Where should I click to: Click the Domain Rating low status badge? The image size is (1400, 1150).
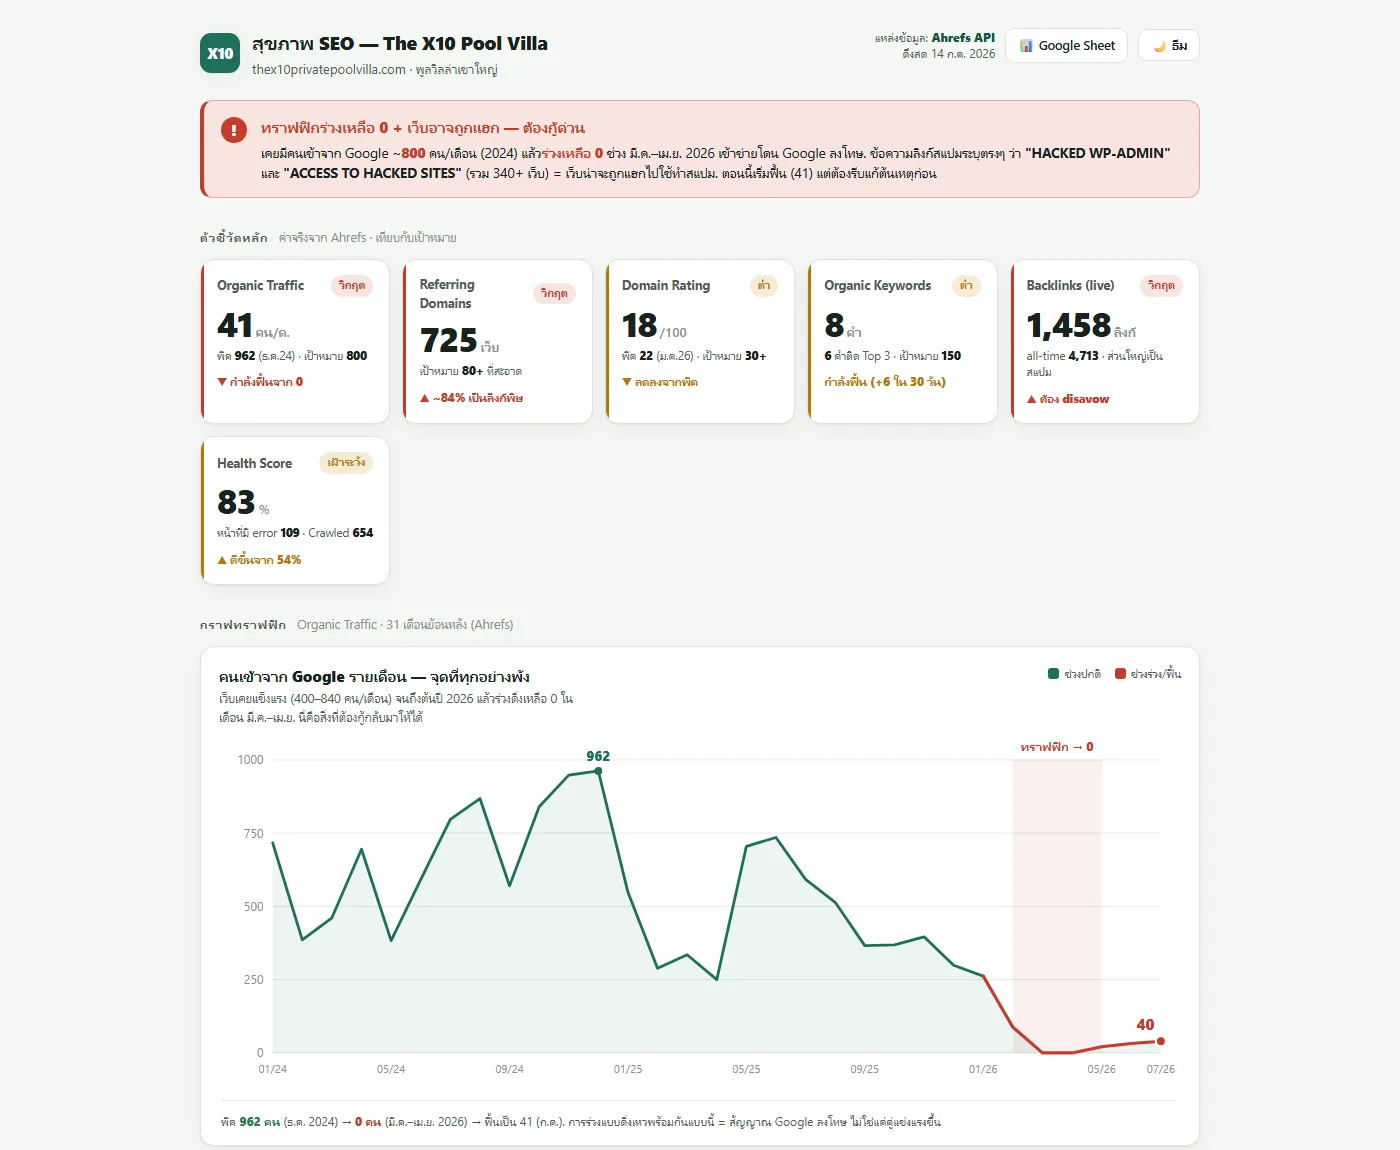[x=764, y=285]
